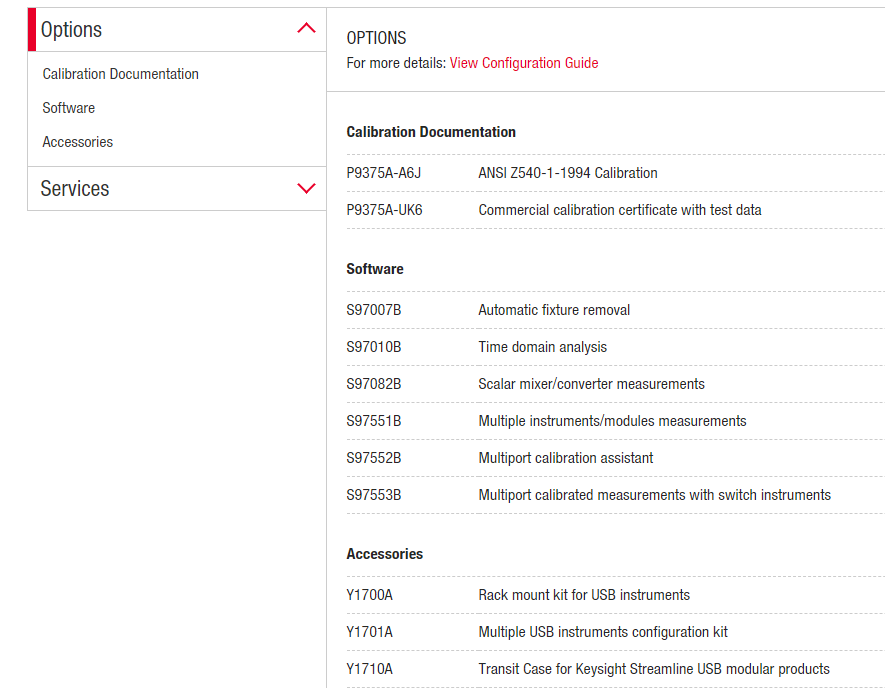
Task: Select the S97007B Automatic fixture removal row
Action: [615, 310]
